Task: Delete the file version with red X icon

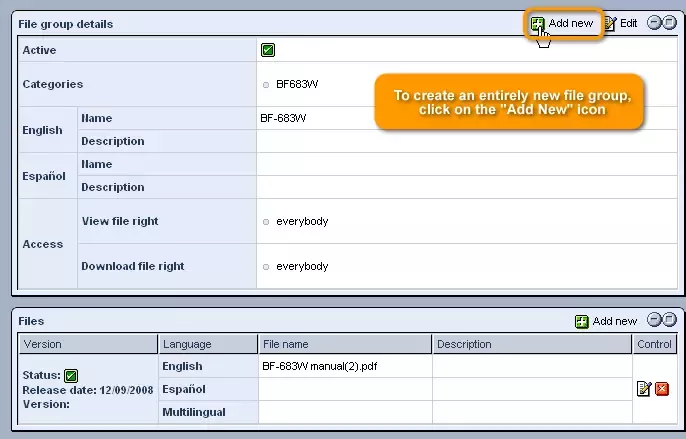Action: tap(662, 389)
